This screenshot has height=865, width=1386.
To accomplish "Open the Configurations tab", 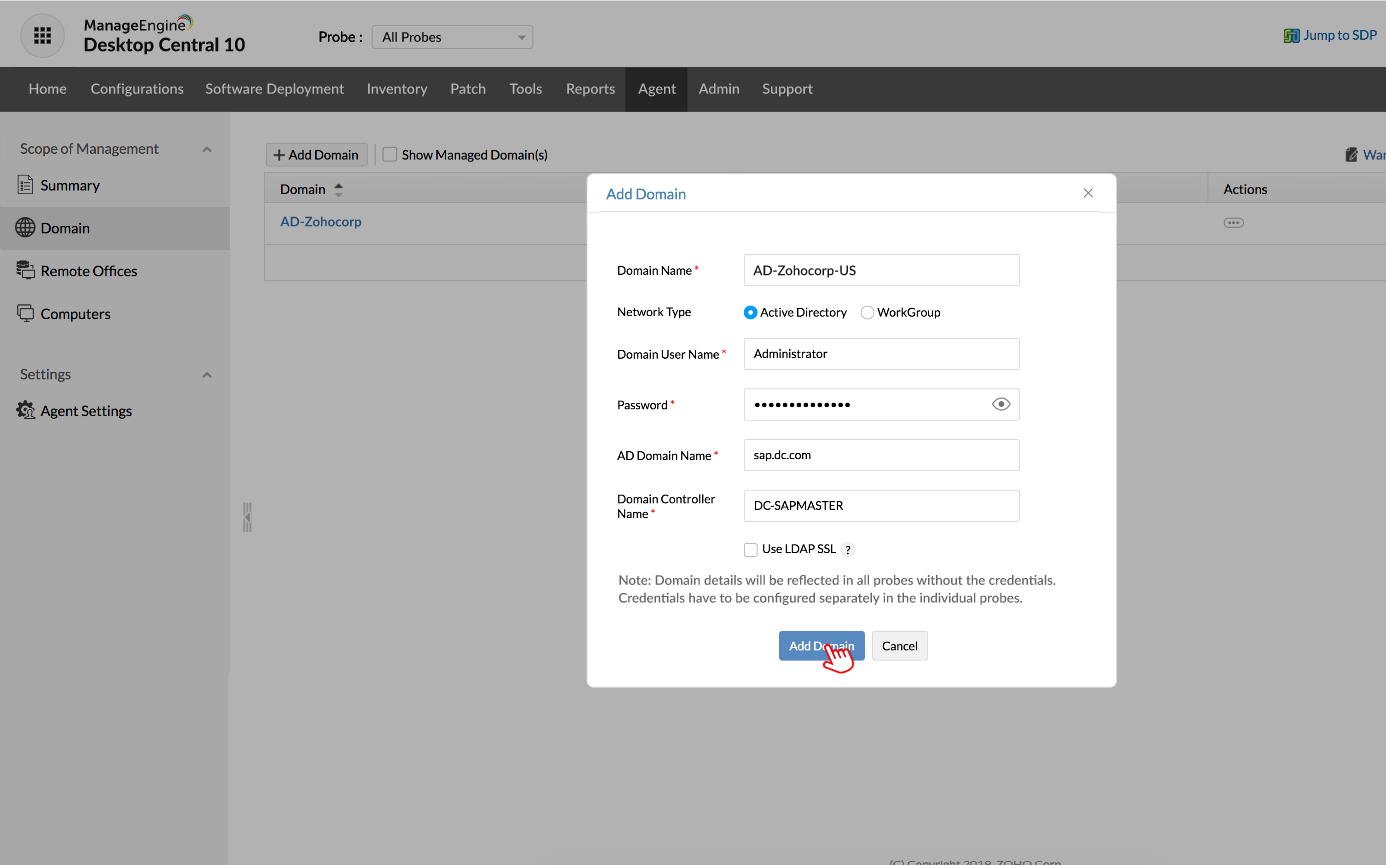I will pos(137,89).
